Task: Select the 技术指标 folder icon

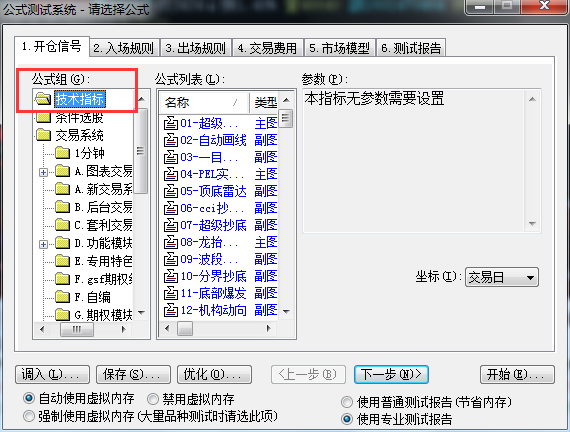Action: coord(43,99)
